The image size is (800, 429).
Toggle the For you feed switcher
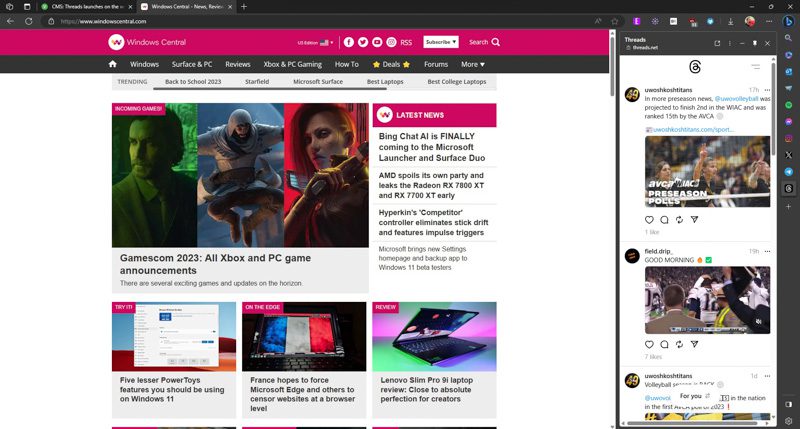[695, 396]
